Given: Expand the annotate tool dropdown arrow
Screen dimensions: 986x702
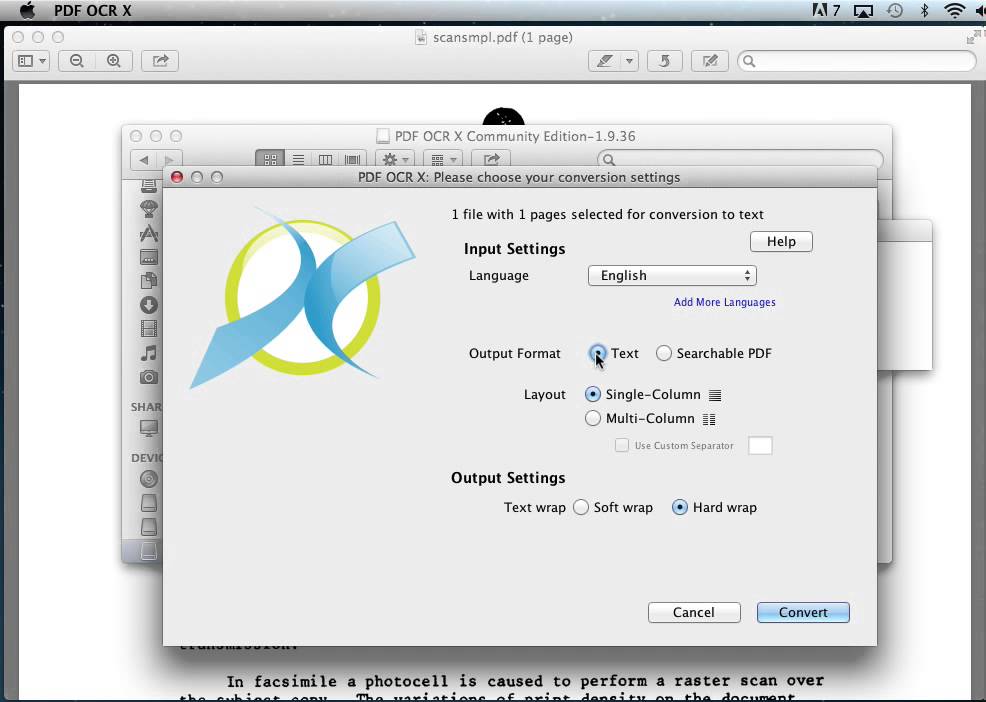Looking at the screenshot, I should point(629,61).
